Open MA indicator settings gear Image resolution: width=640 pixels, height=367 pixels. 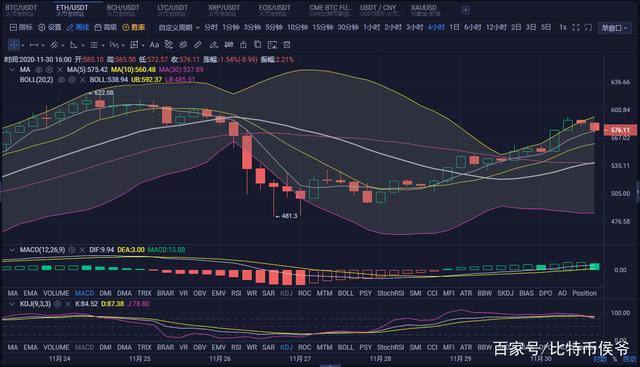49,70
